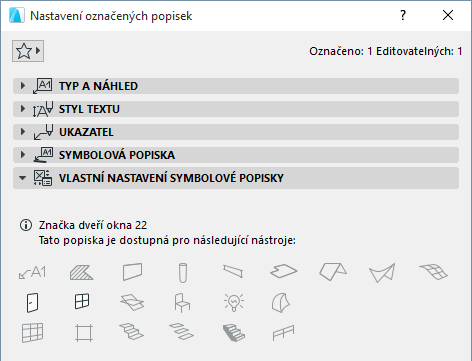472x361 pixels.
Task: Click the Door tool icon
Action: click(x=32, y=303)
